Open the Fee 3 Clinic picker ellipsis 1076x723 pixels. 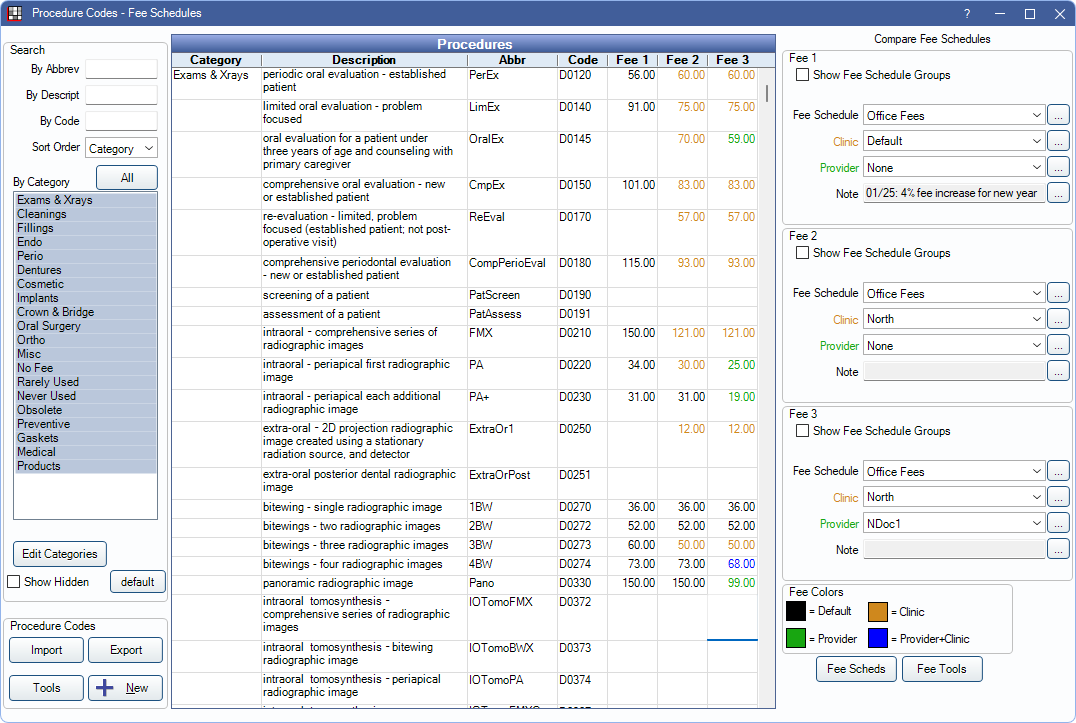tap(1058, 496)
